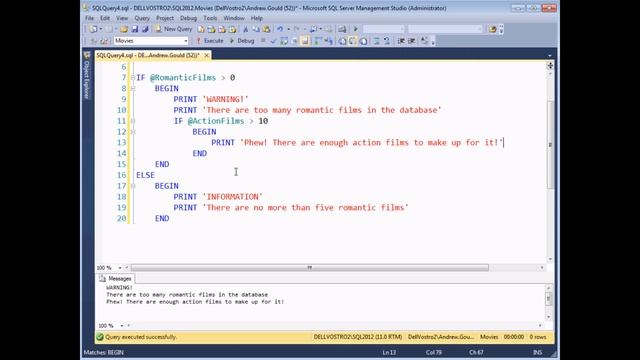Open the Window menu
The image size is (640, 360).
(233, 18)
